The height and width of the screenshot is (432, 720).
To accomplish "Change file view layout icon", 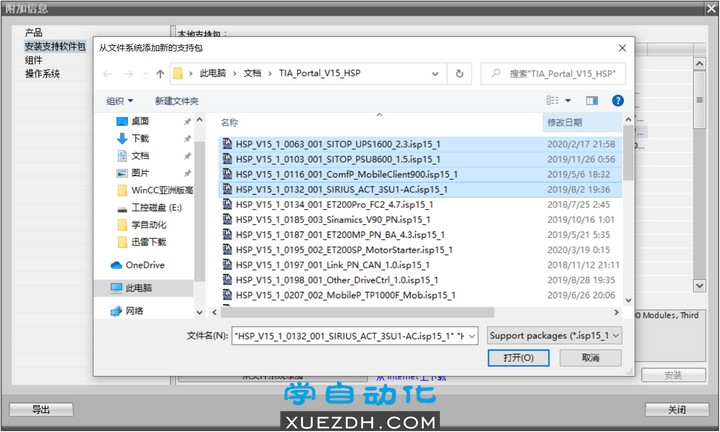I will (552, 101).
